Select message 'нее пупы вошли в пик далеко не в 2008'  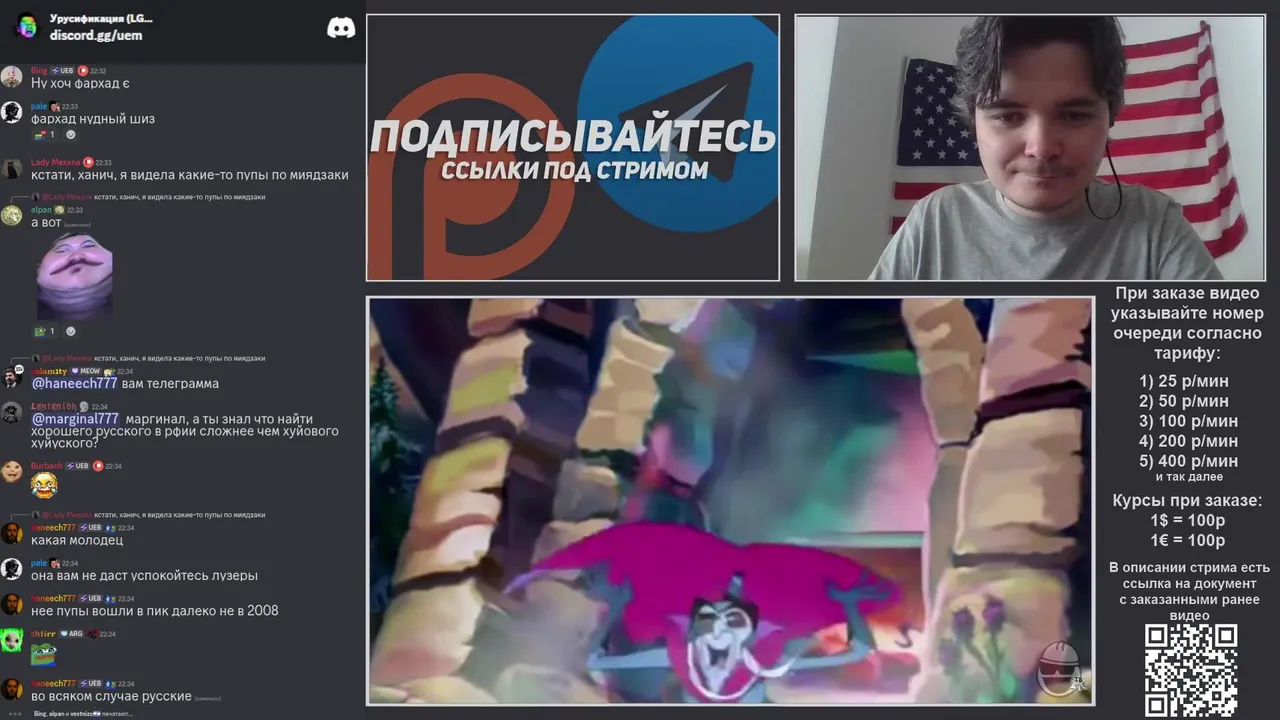click(155, 610)
